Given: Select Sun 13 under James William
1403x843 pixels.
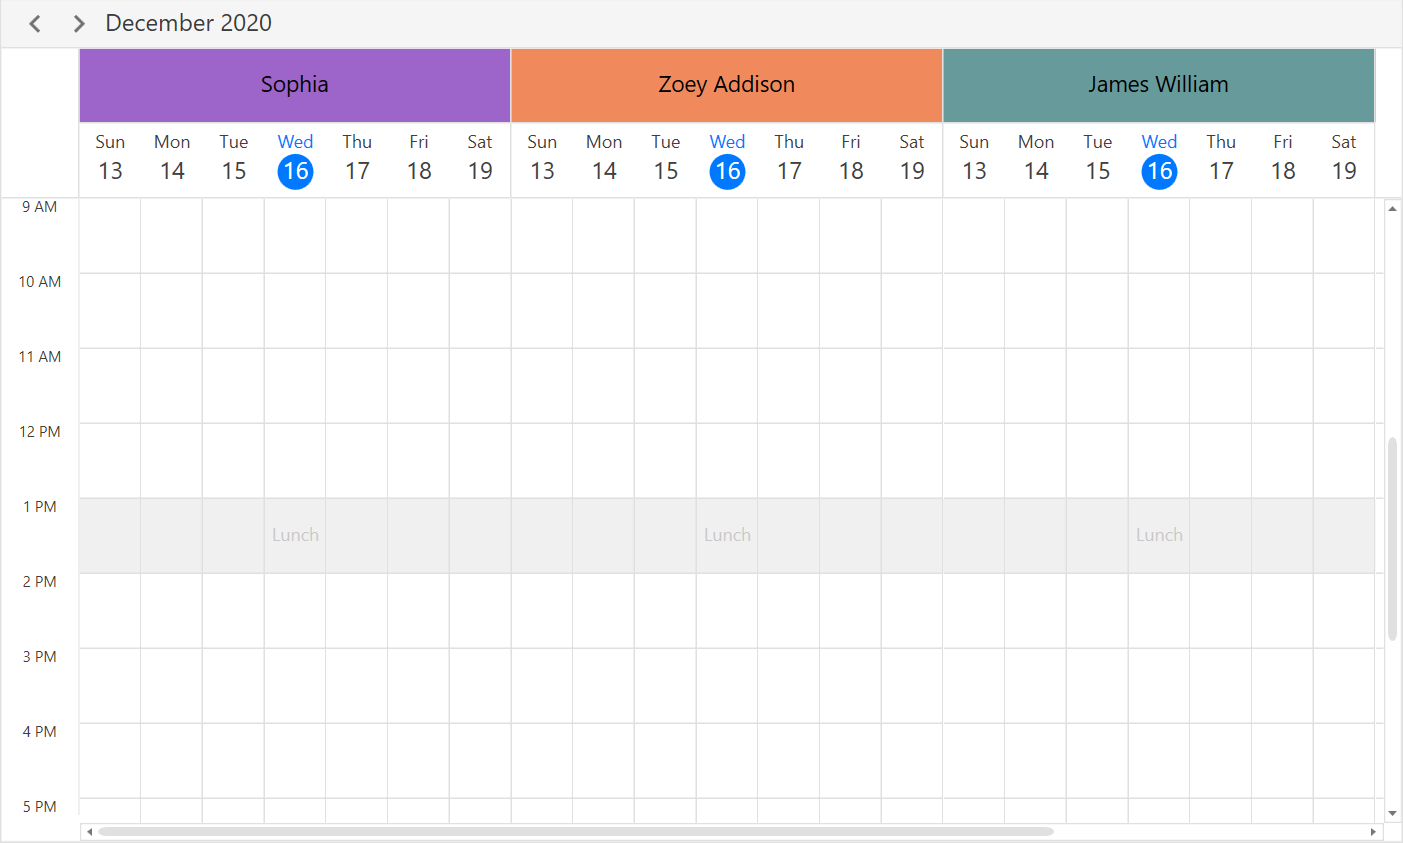Looking at the screenshot, I should pyautogui.click(x=974, y=159).
